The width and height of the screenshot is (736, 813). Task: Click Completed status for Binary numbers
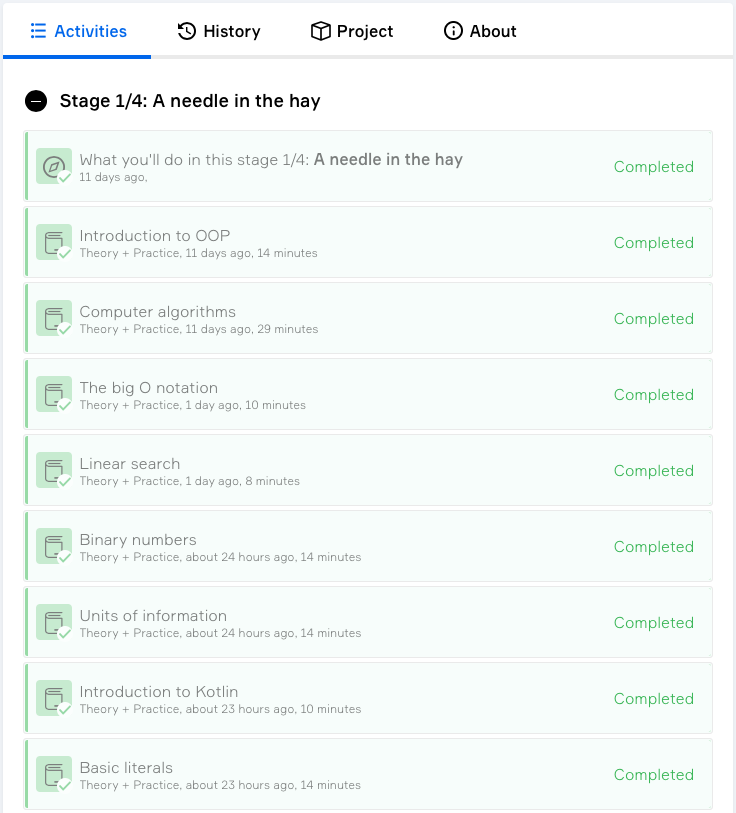654,546
